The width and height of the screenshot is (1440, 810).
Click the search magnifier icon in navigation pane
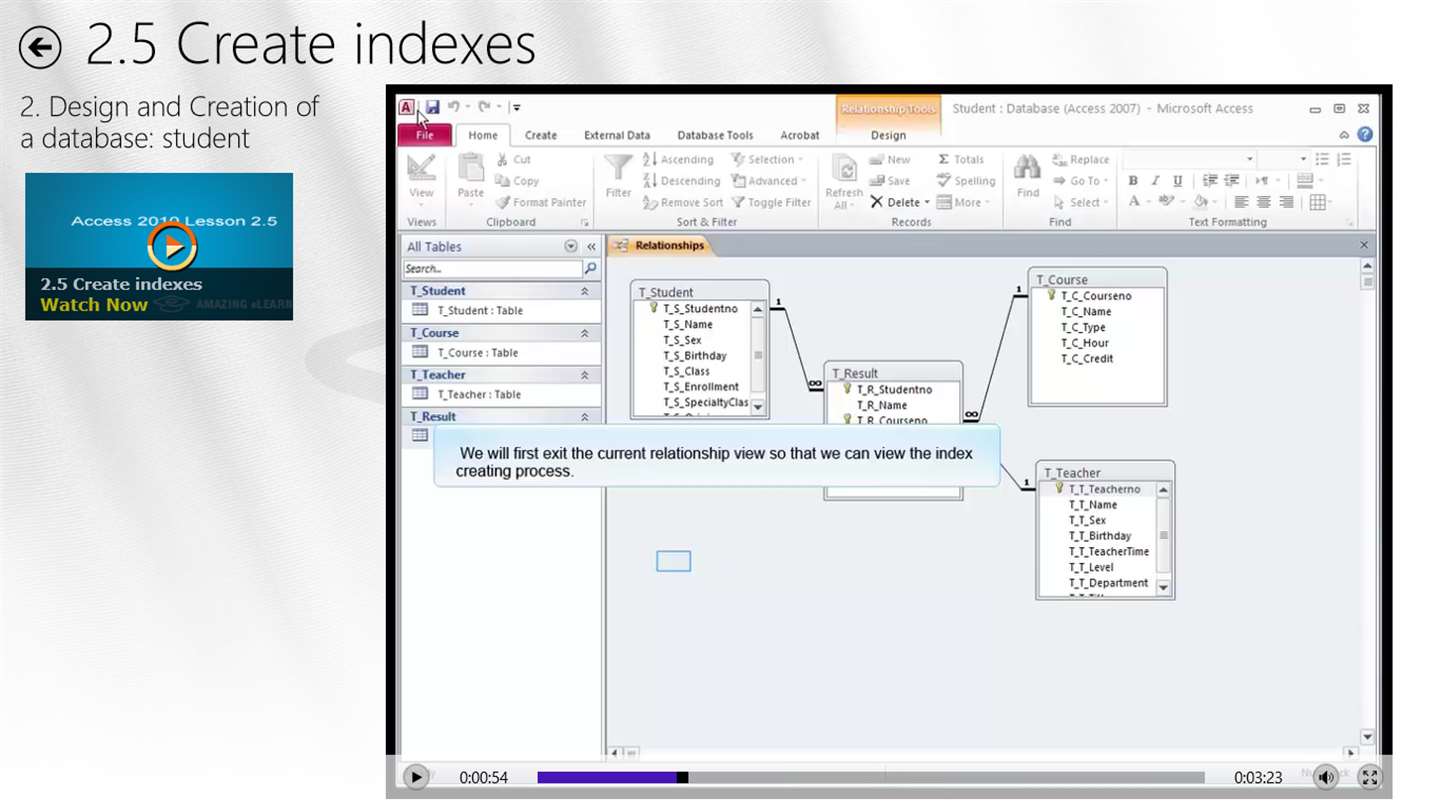point(590,268)
